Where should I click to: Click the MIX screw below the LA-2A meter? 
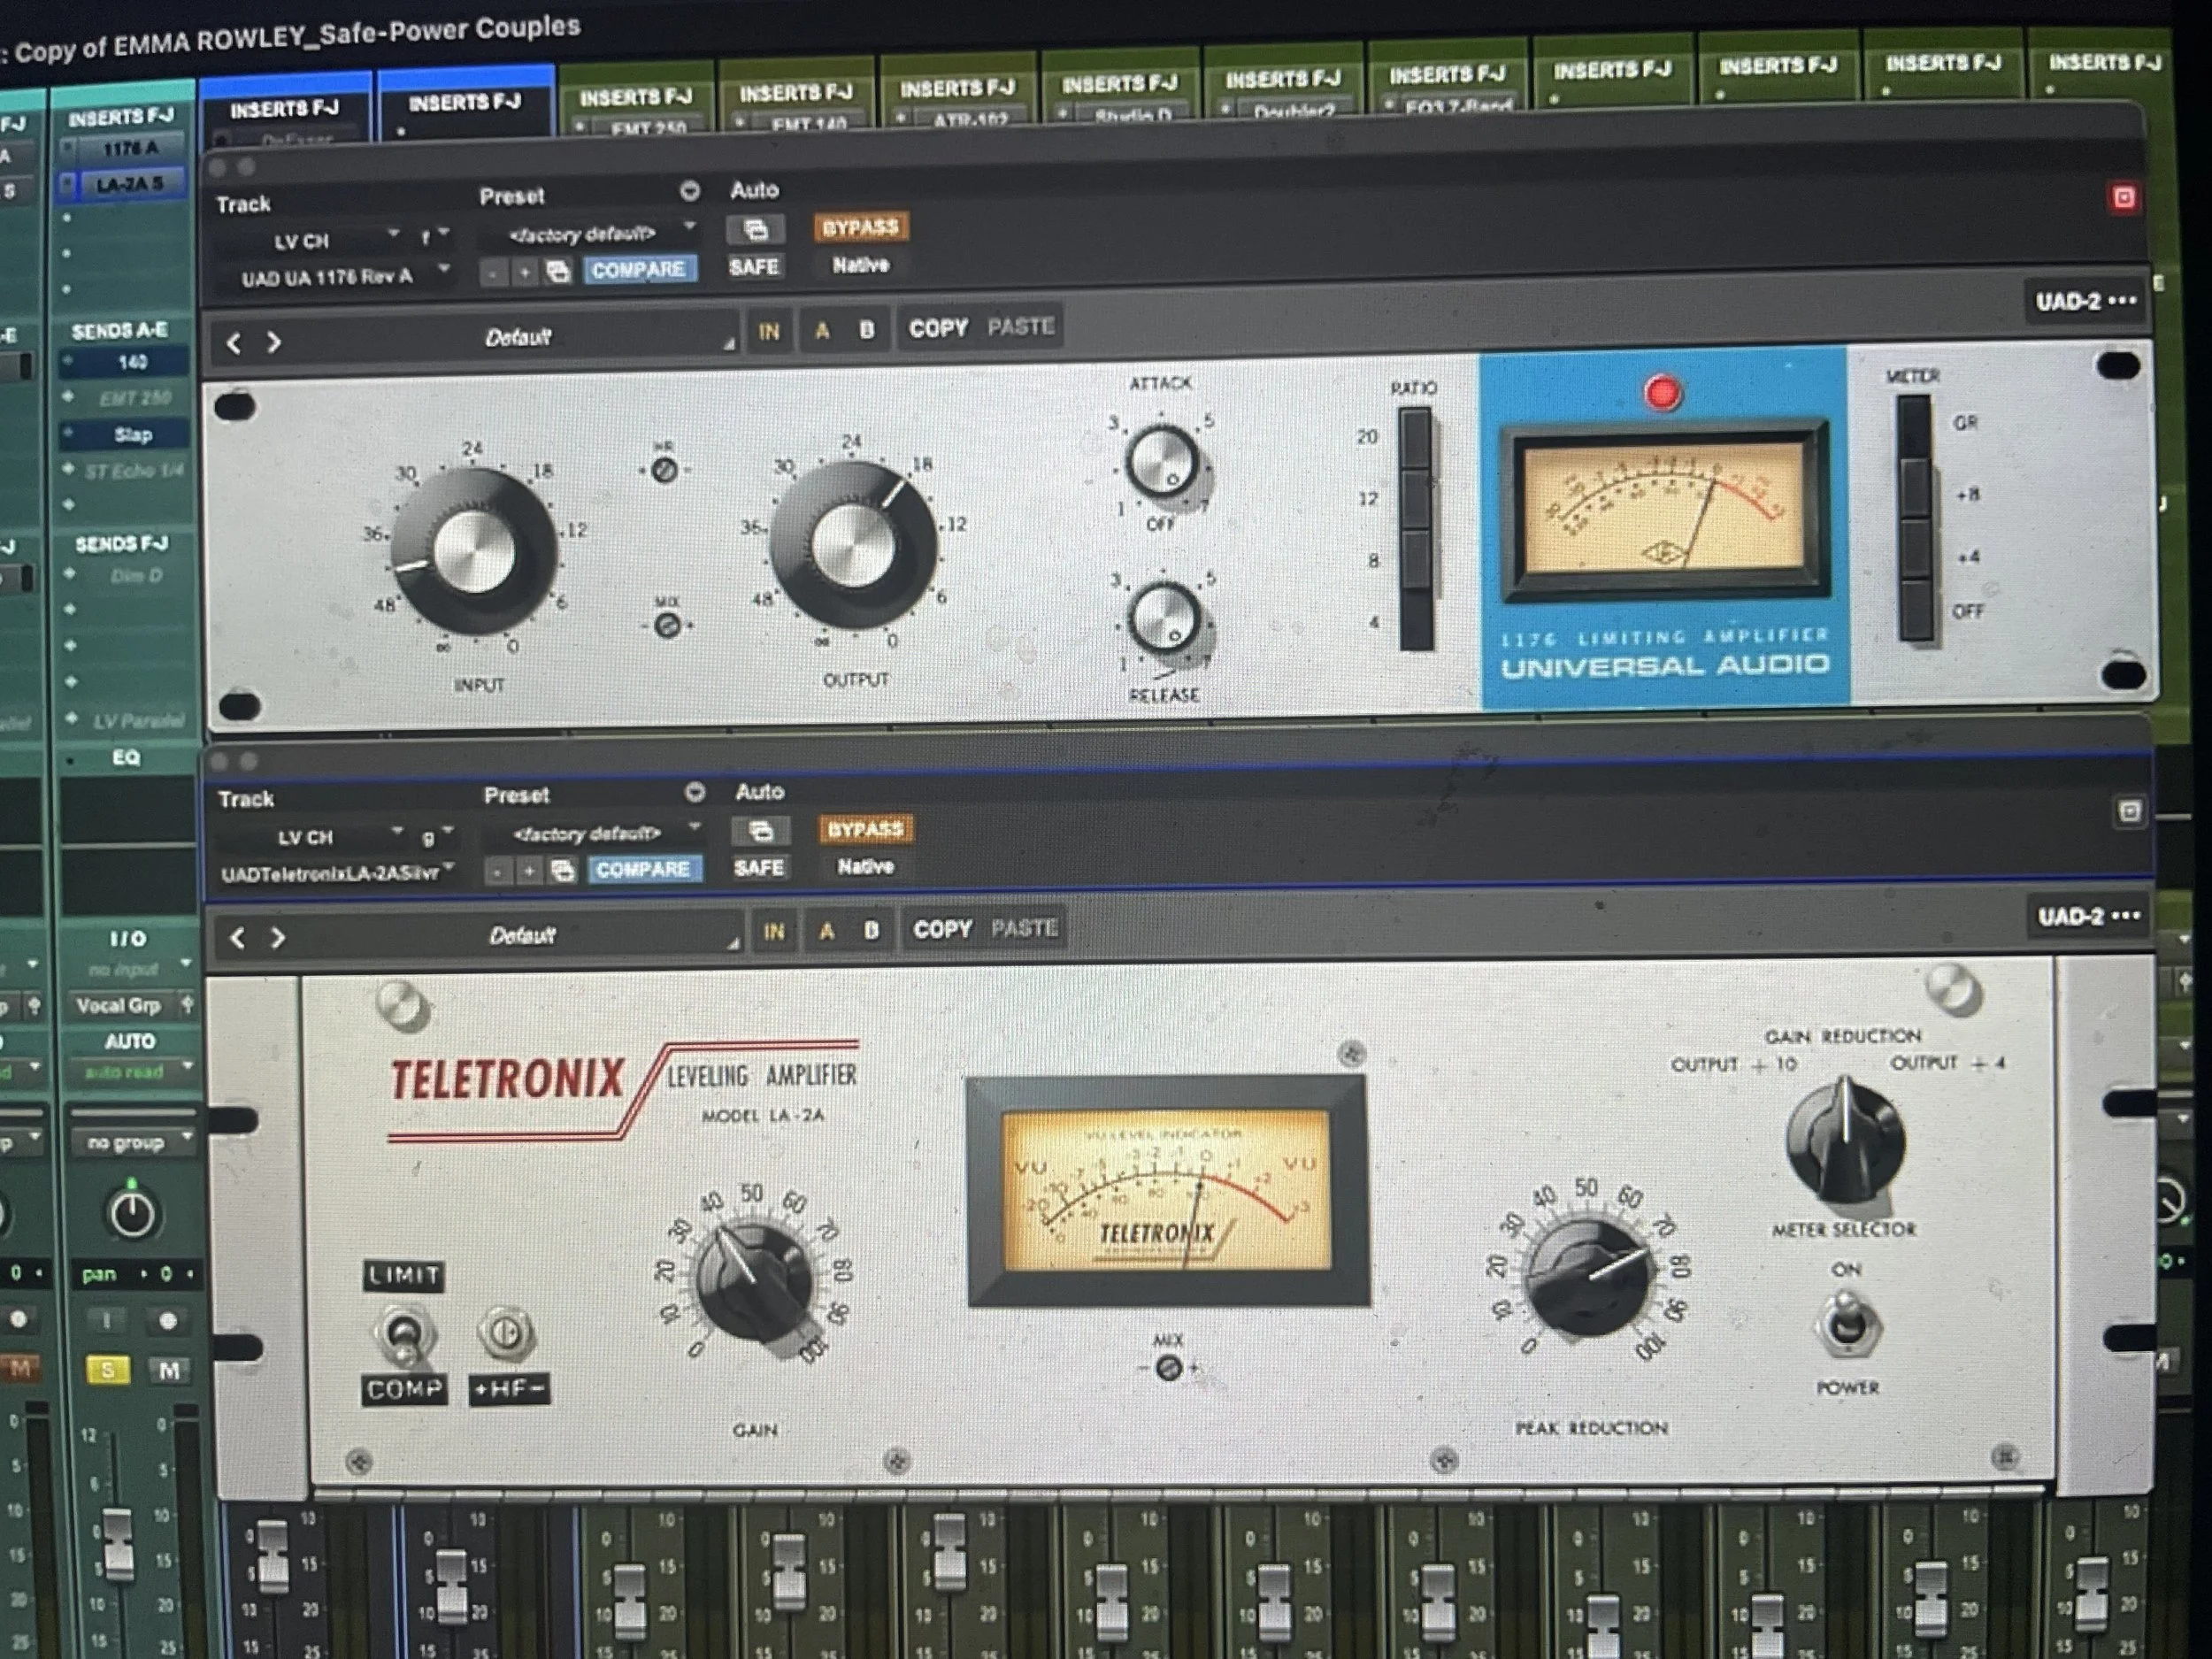pos(1168,1368)
